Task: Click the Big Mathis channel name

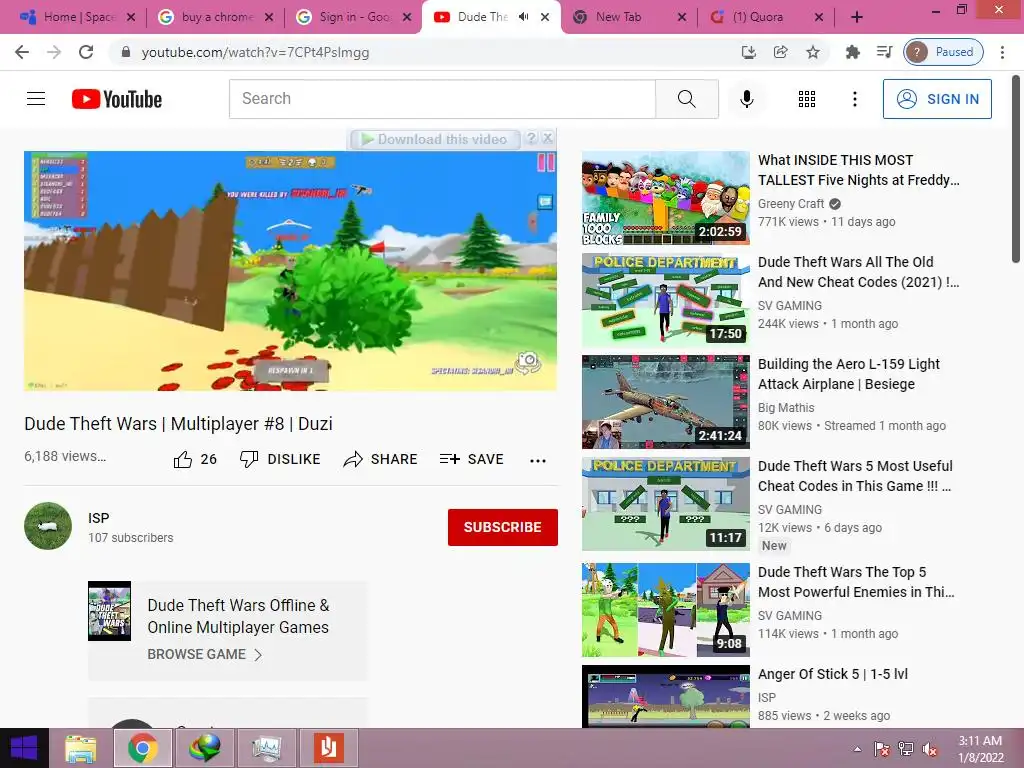Action: pyautogui.click(x=786, y=408)
